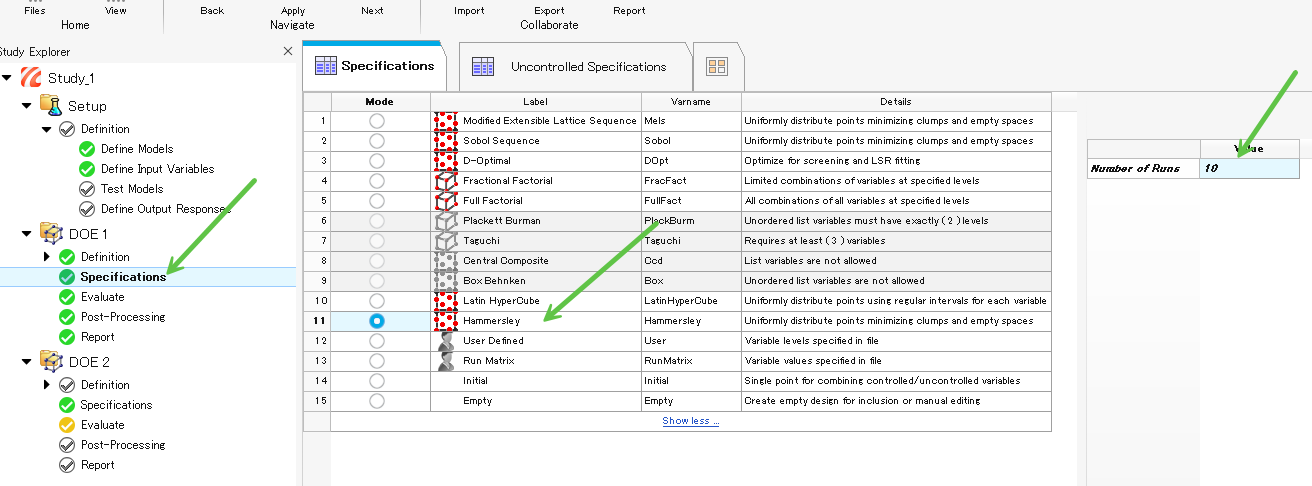Select the Run Matrix mode radio

pos(376,361)
